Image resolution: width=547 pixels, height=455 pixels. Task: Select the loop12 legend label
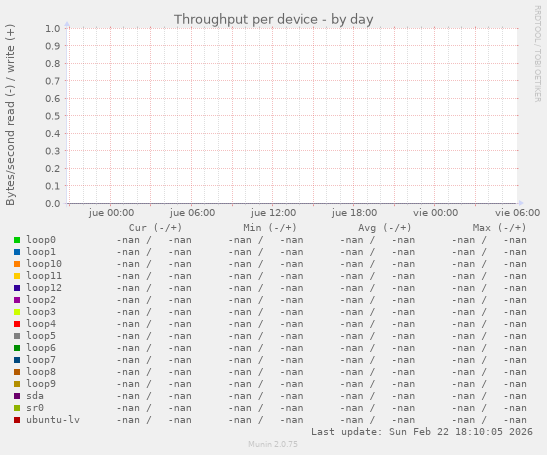44,288
